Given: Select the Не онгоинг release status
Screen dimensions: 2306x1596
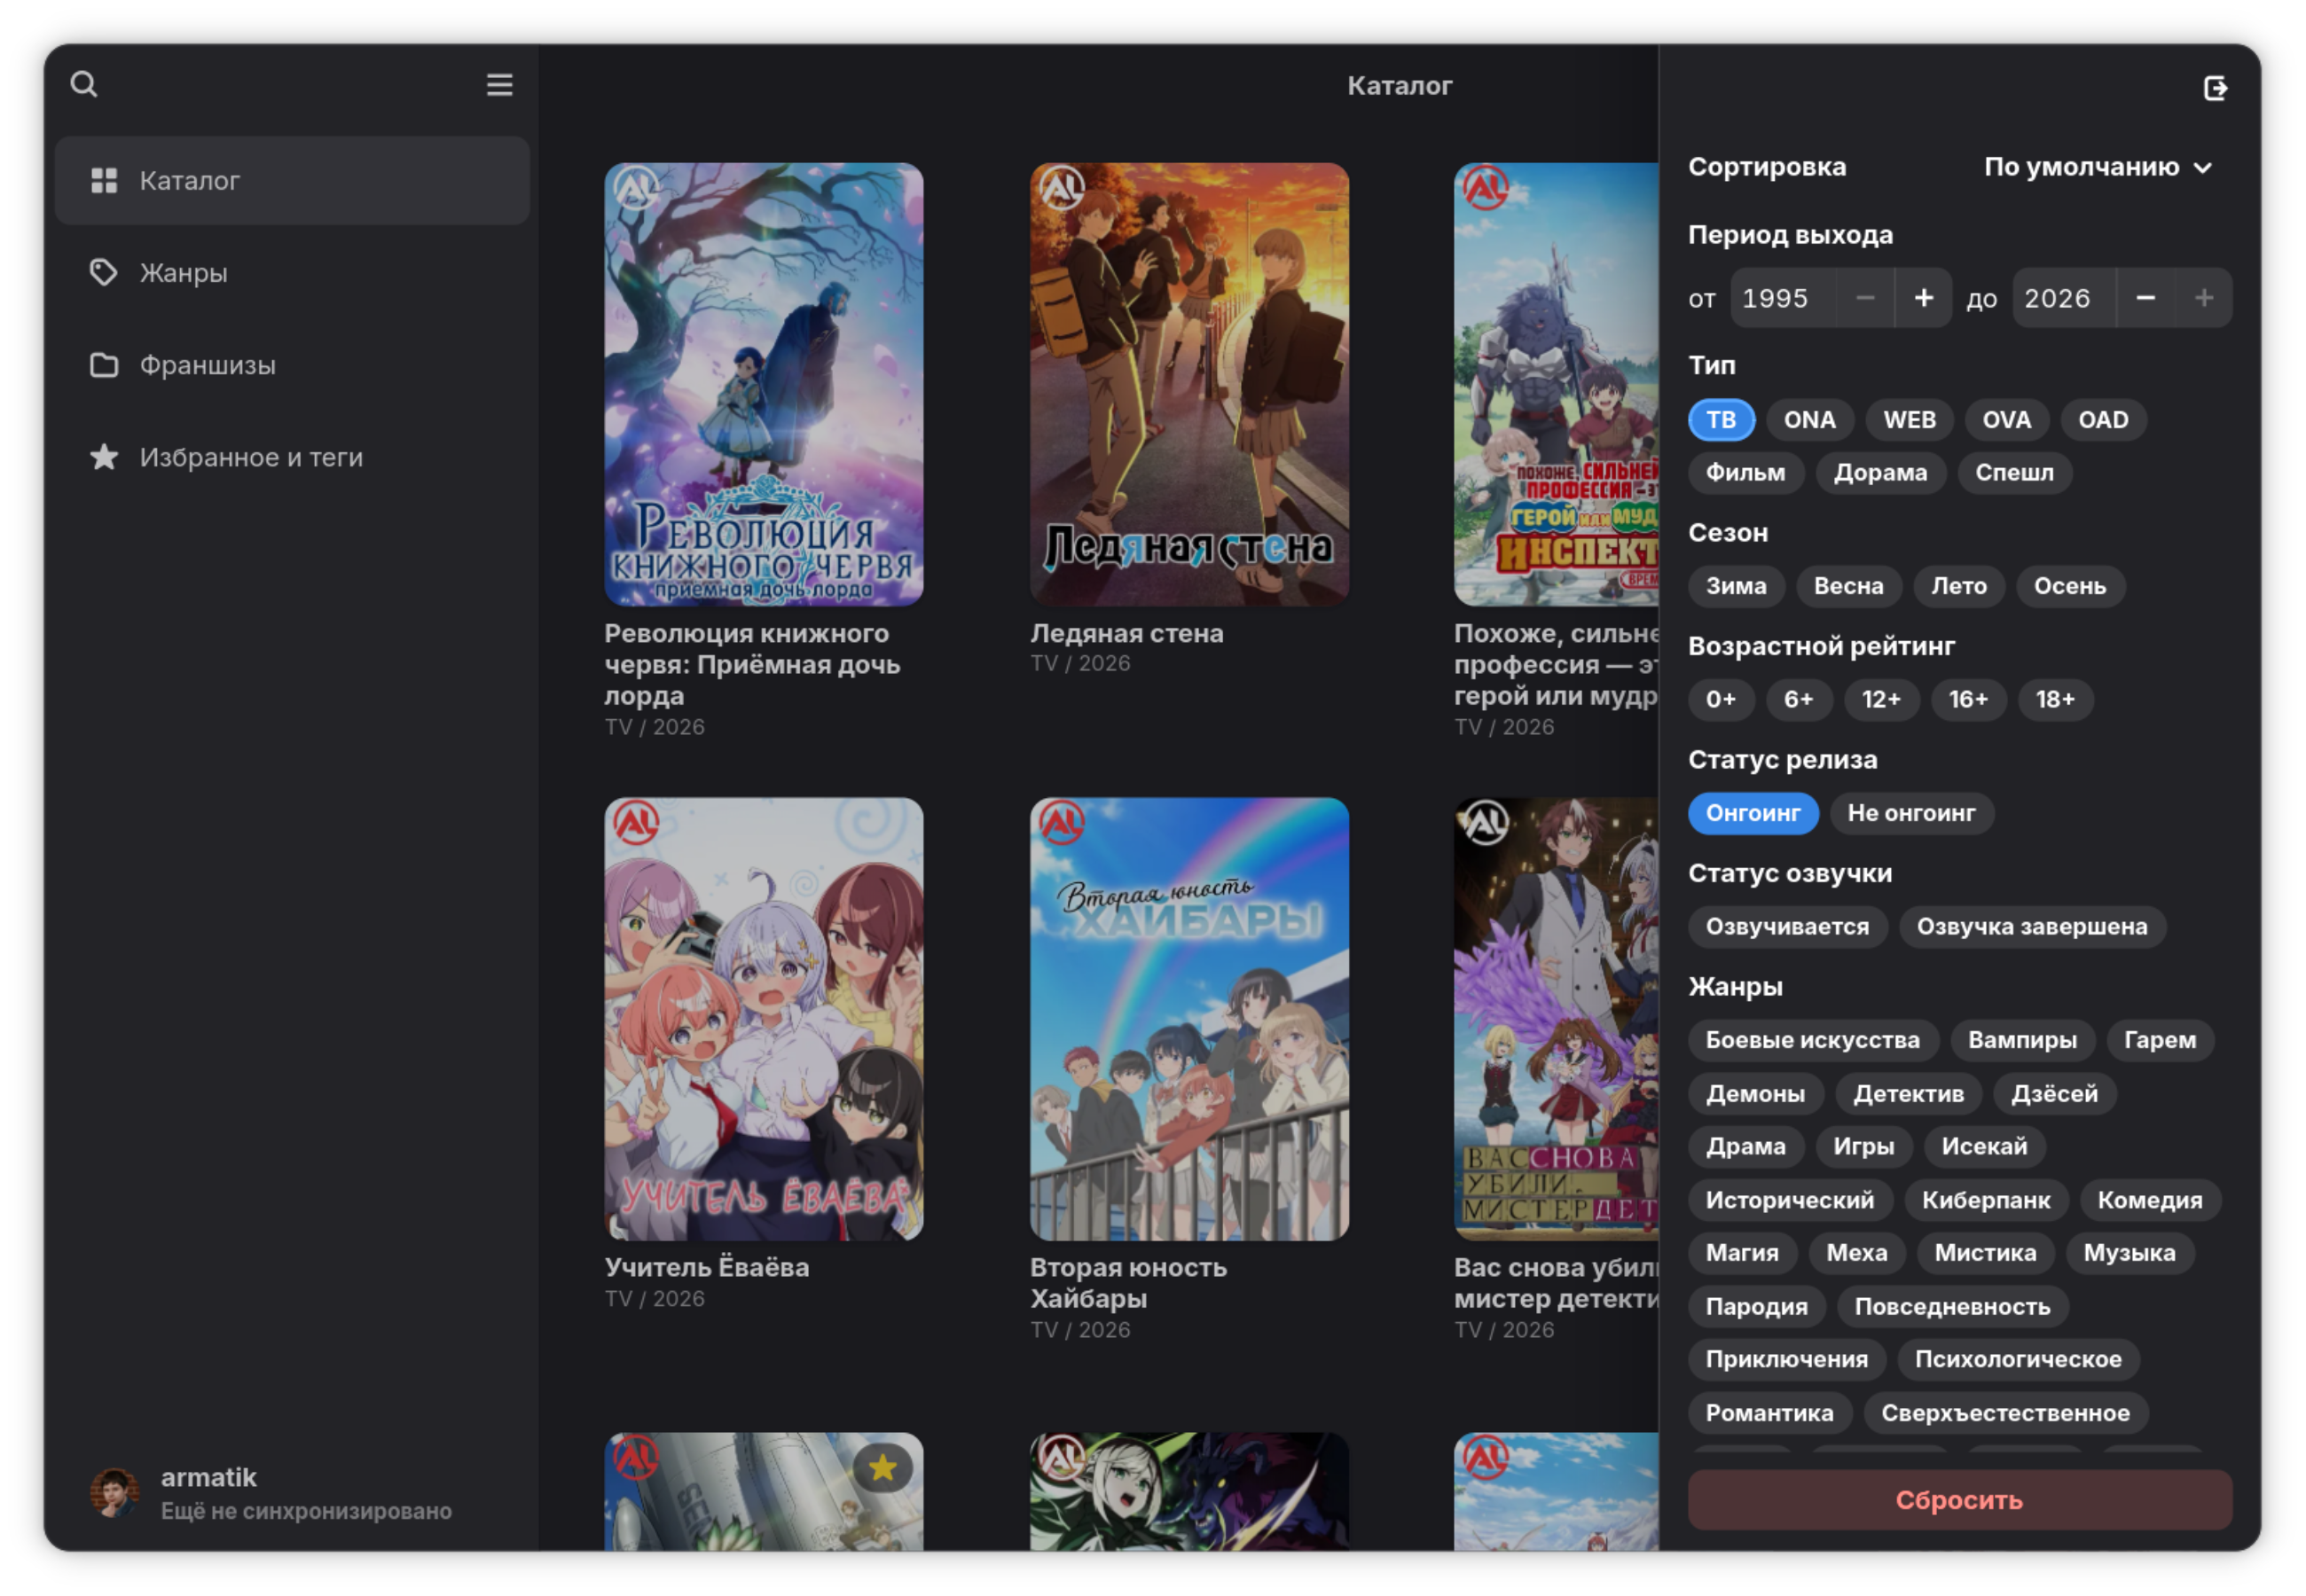Looking at the screenshot, I should point(1911,813).
